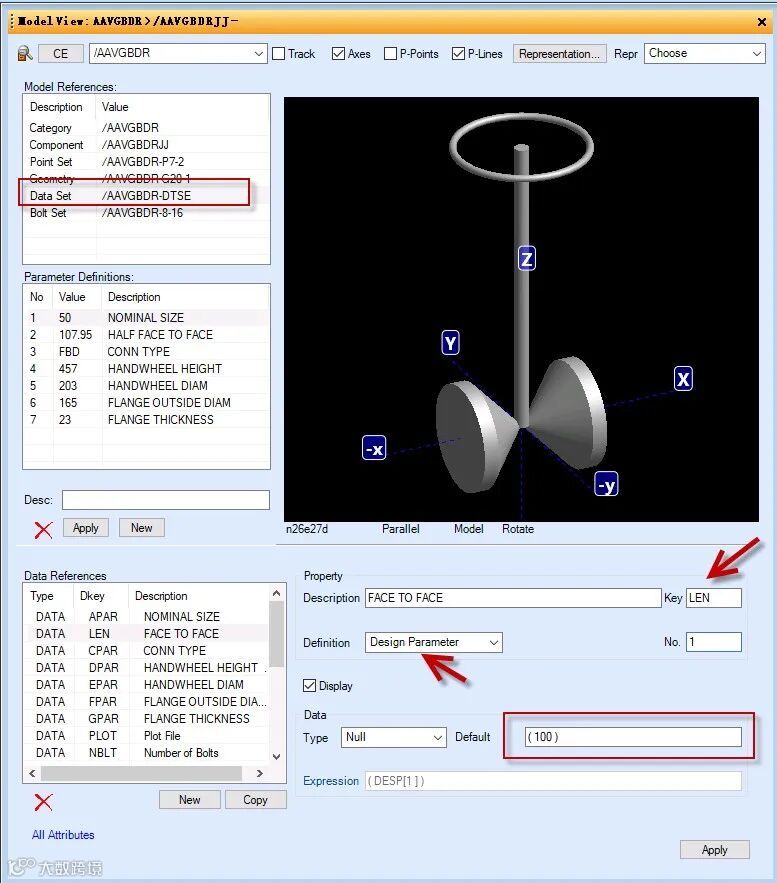
Task: Select the FPAR FLANGE OUTSIDE DIA data row
Action: [146, 702]
